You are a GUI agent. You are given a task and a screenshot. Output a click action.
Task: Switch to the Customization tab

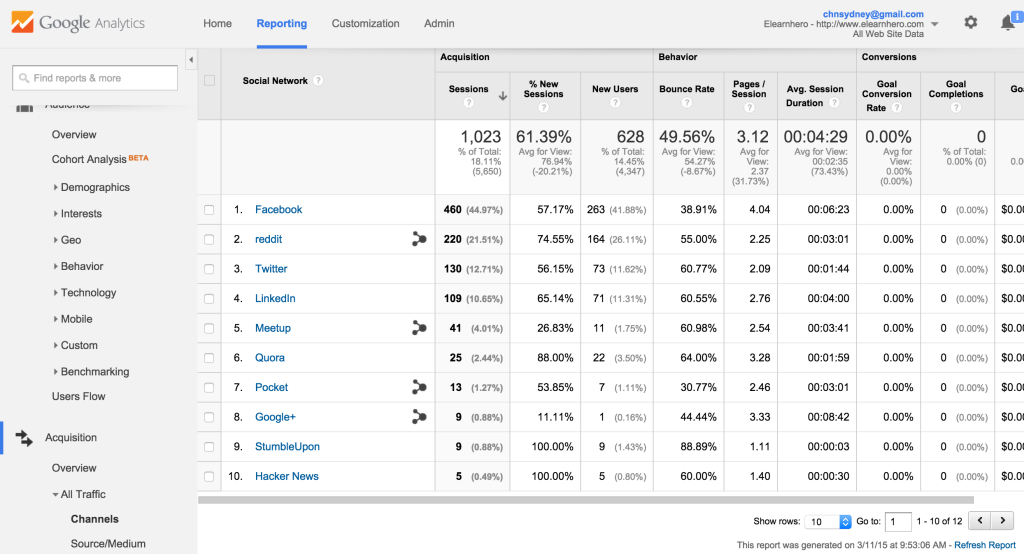365,24
